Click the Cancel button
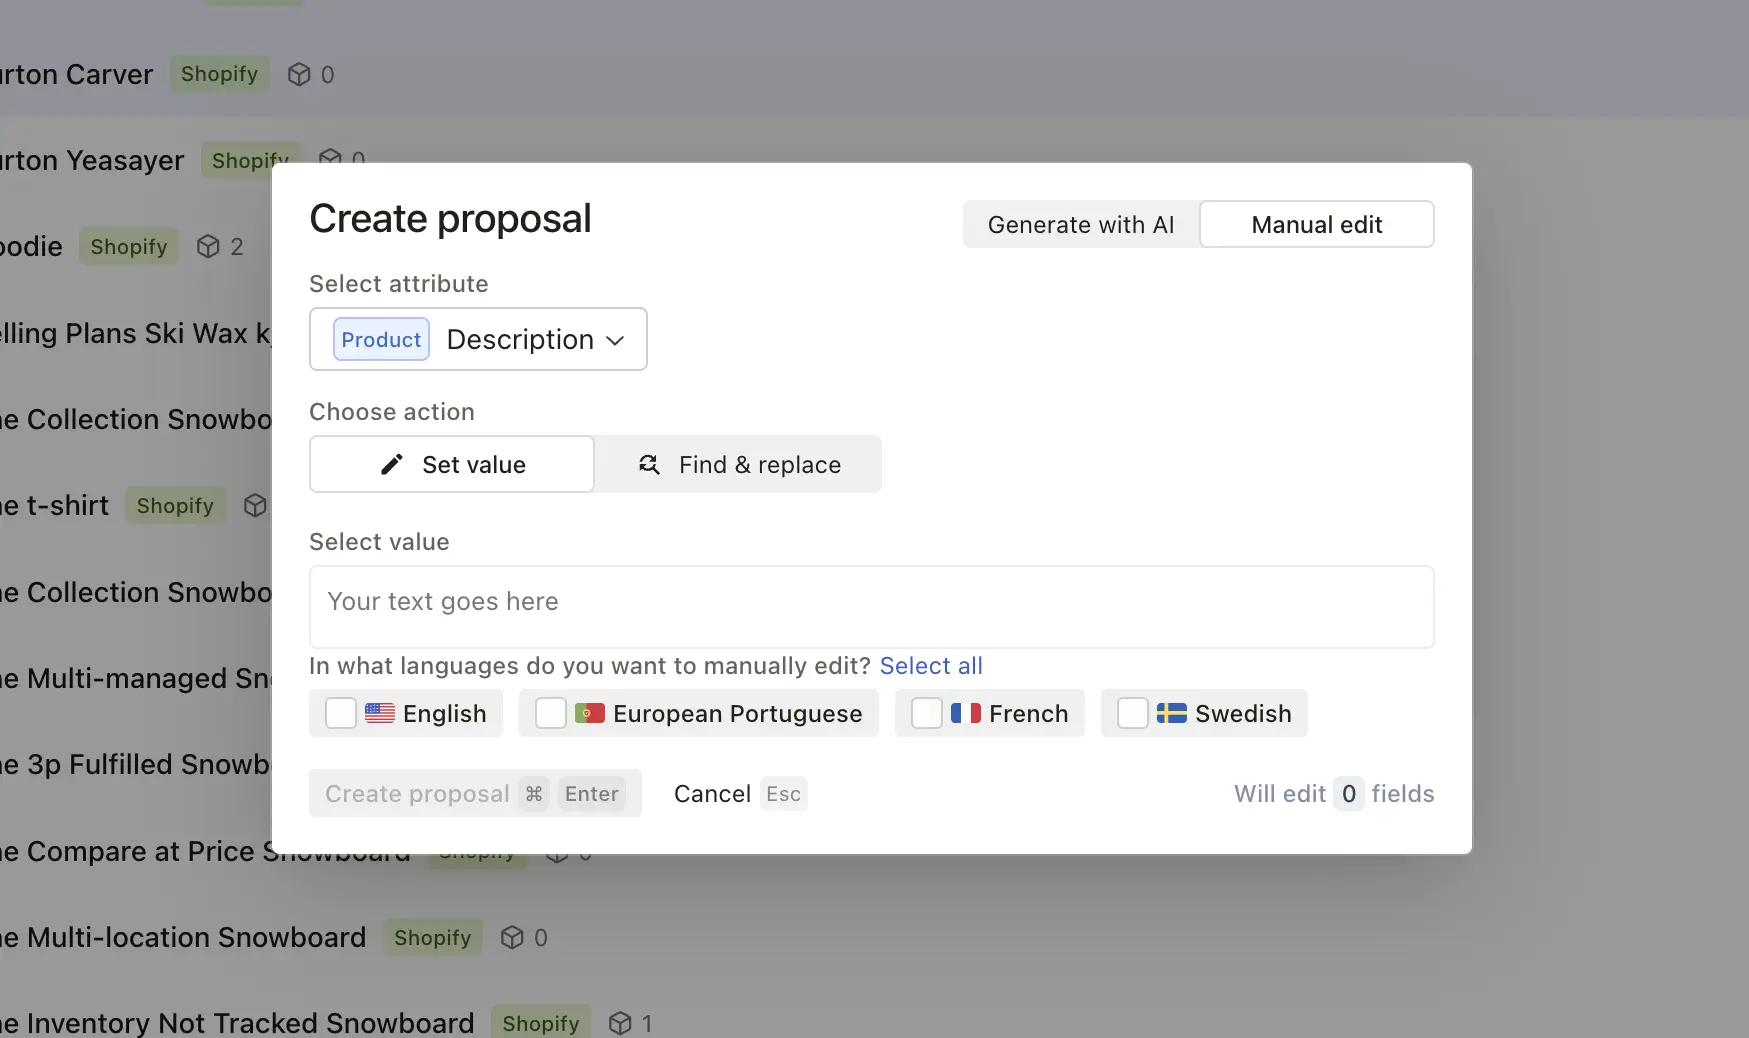The width and height of the screenshot is (1749, 1038). pyautogui.click(x=712, y=793)
